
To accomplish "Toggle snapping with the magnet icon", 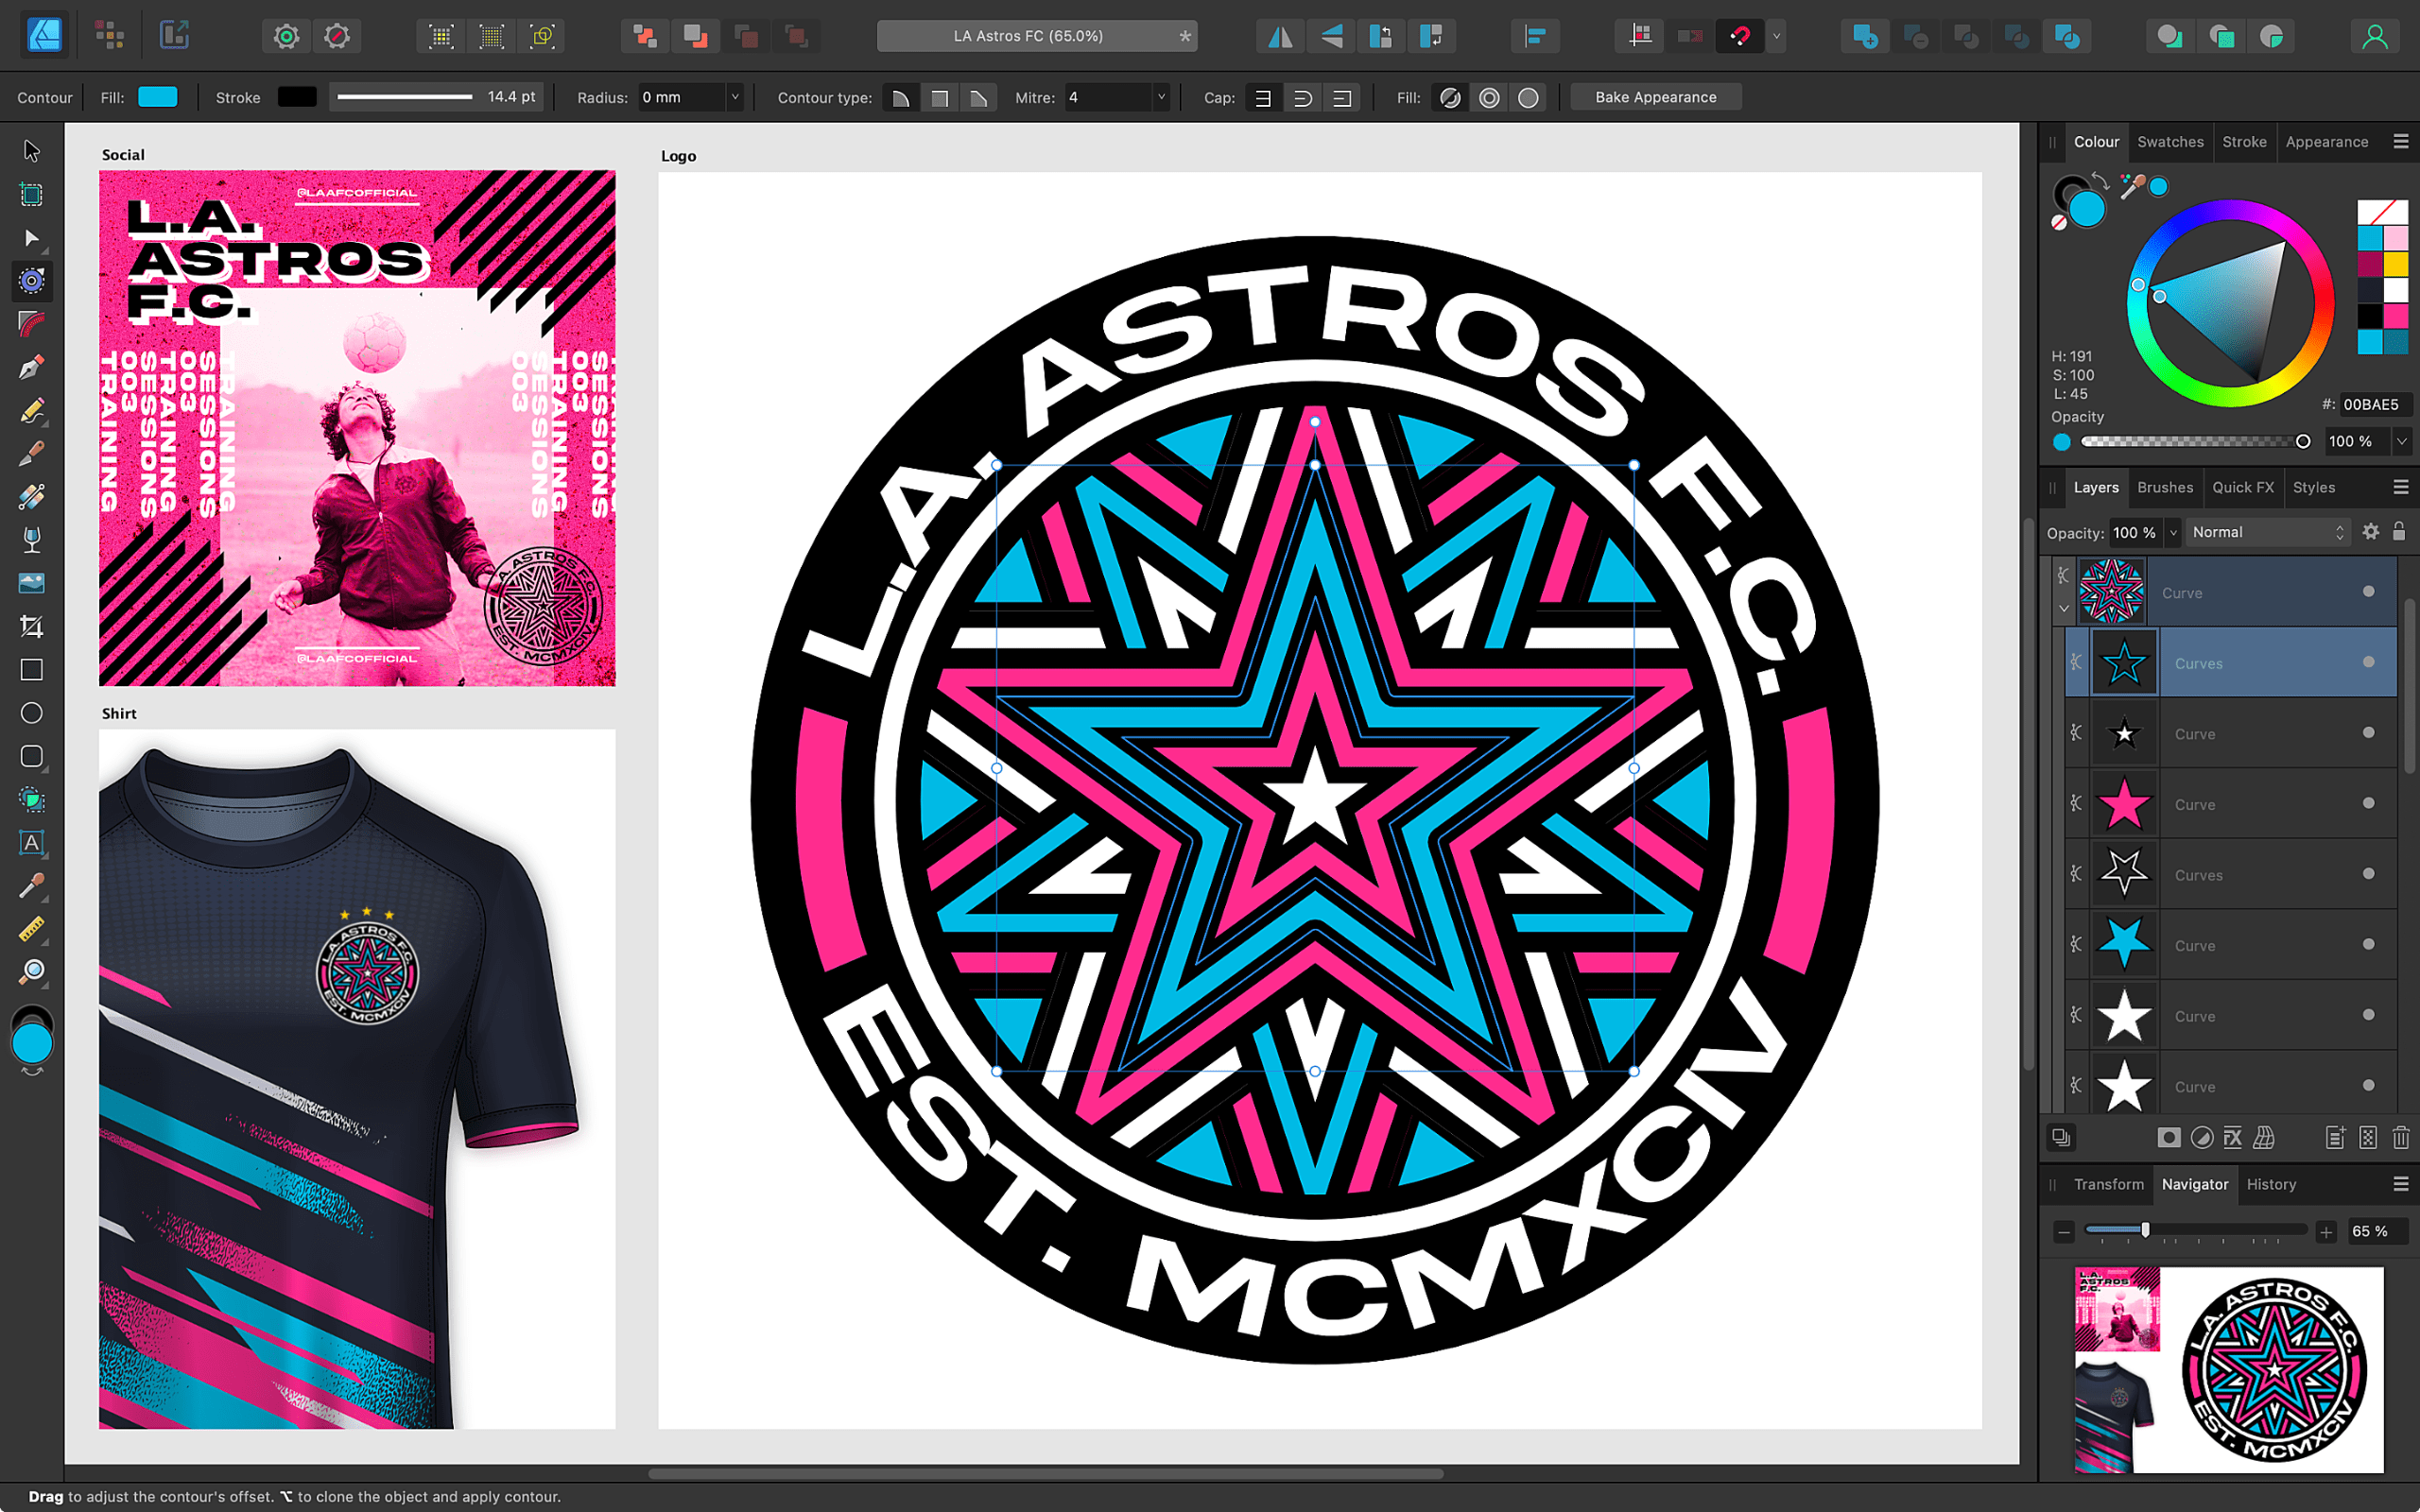I will pos(1740,36).
